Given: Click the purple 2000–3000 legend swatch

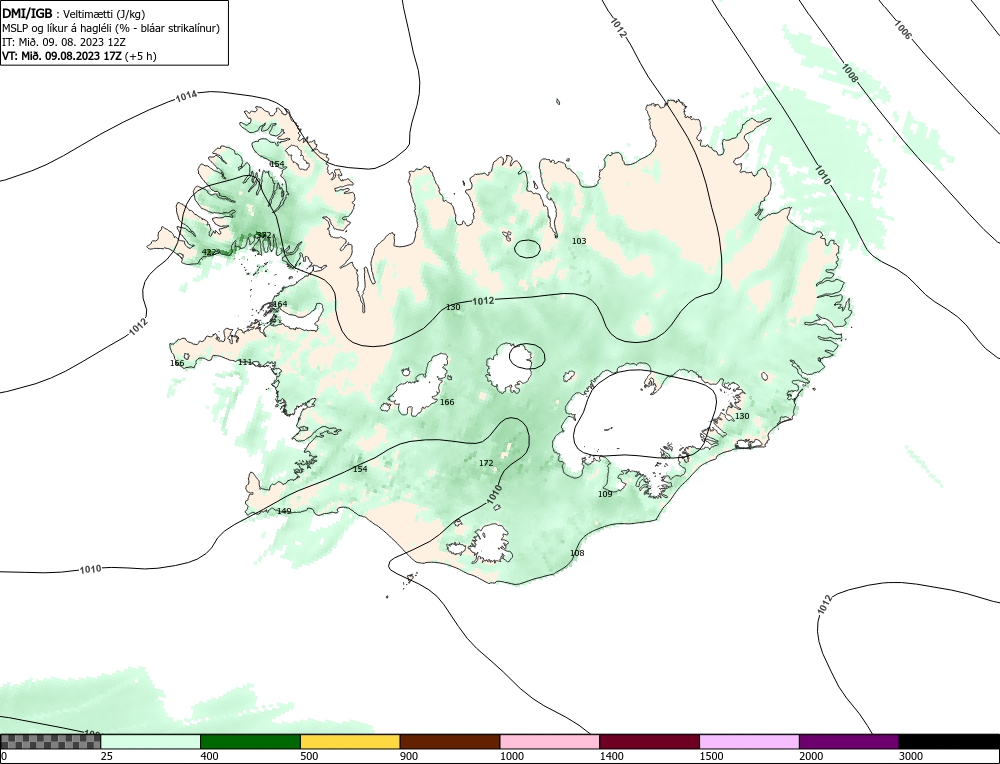Looking at the screenshot, I should tap(849, 741).
